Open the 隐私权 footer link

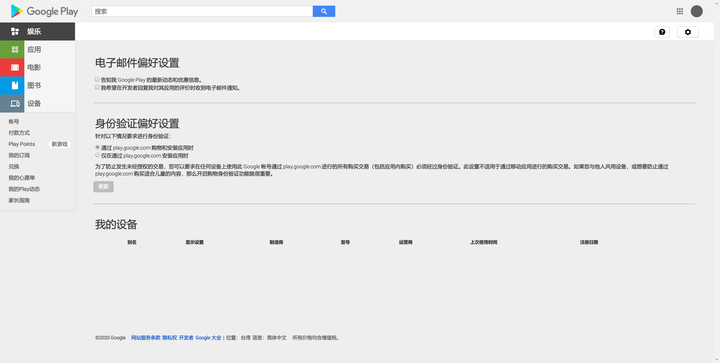(x=169, y=338)
